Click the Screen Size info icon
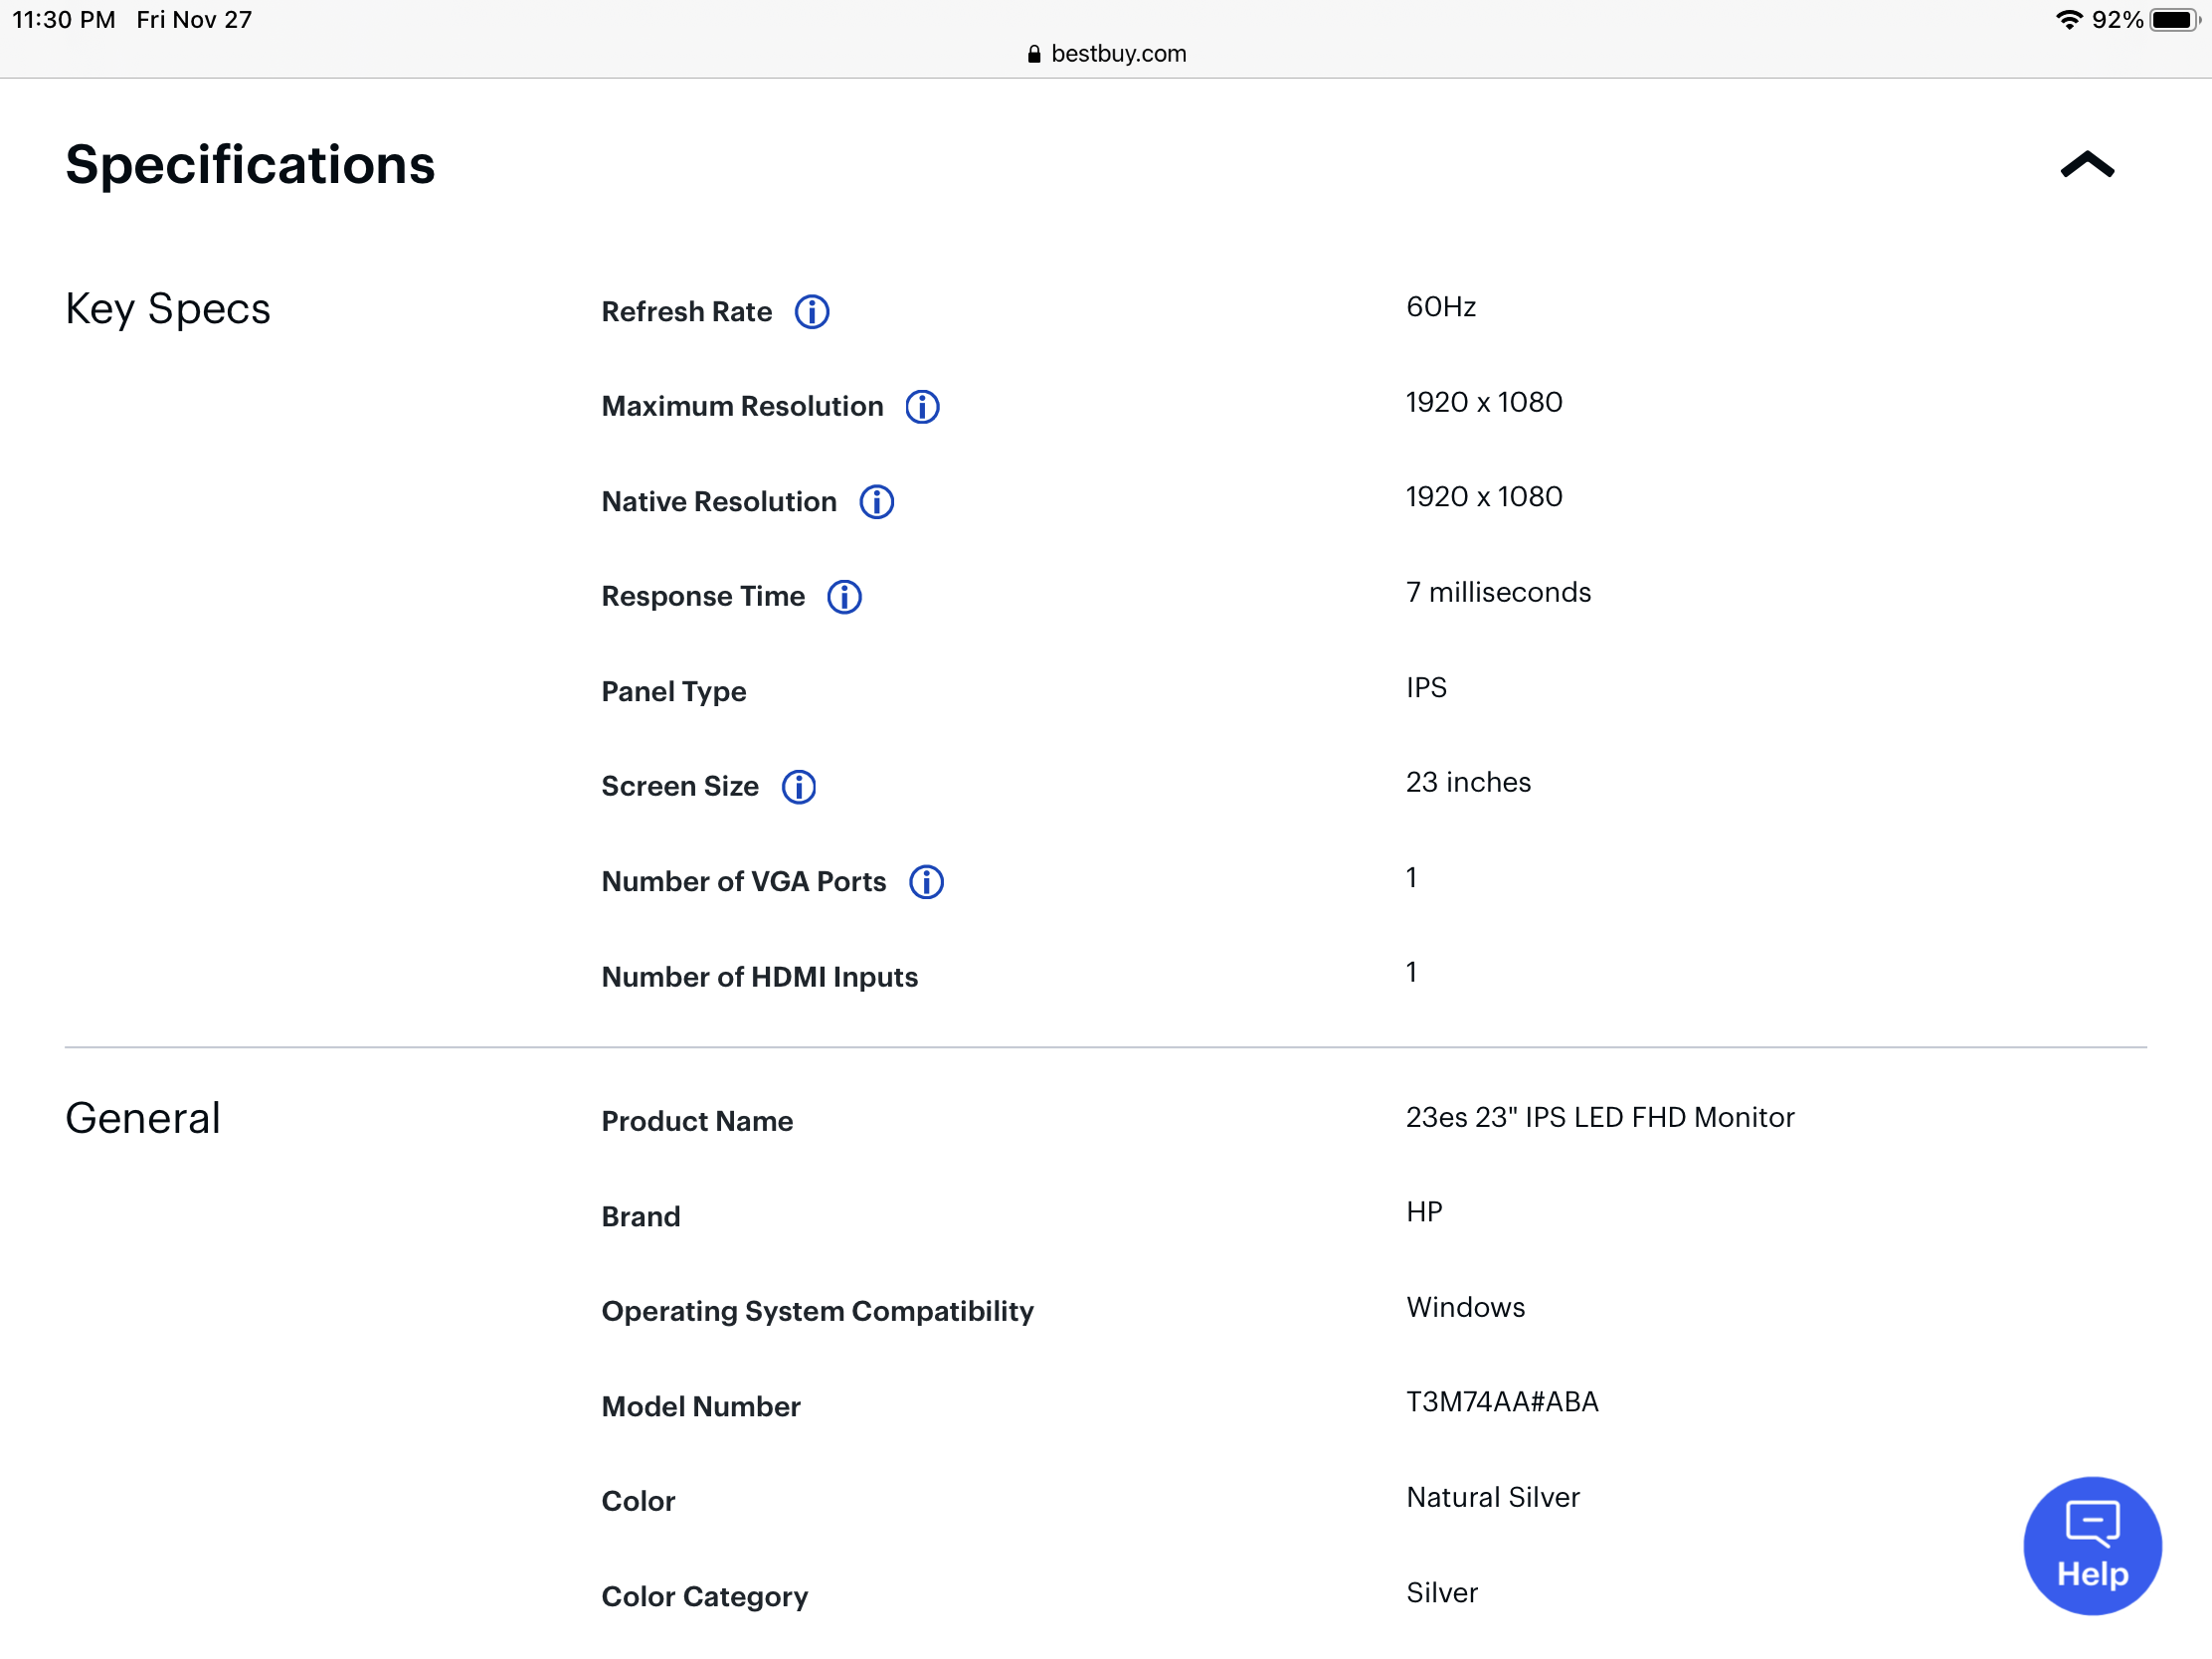Screen dimensions: 2212x1659 click(798, 787)
